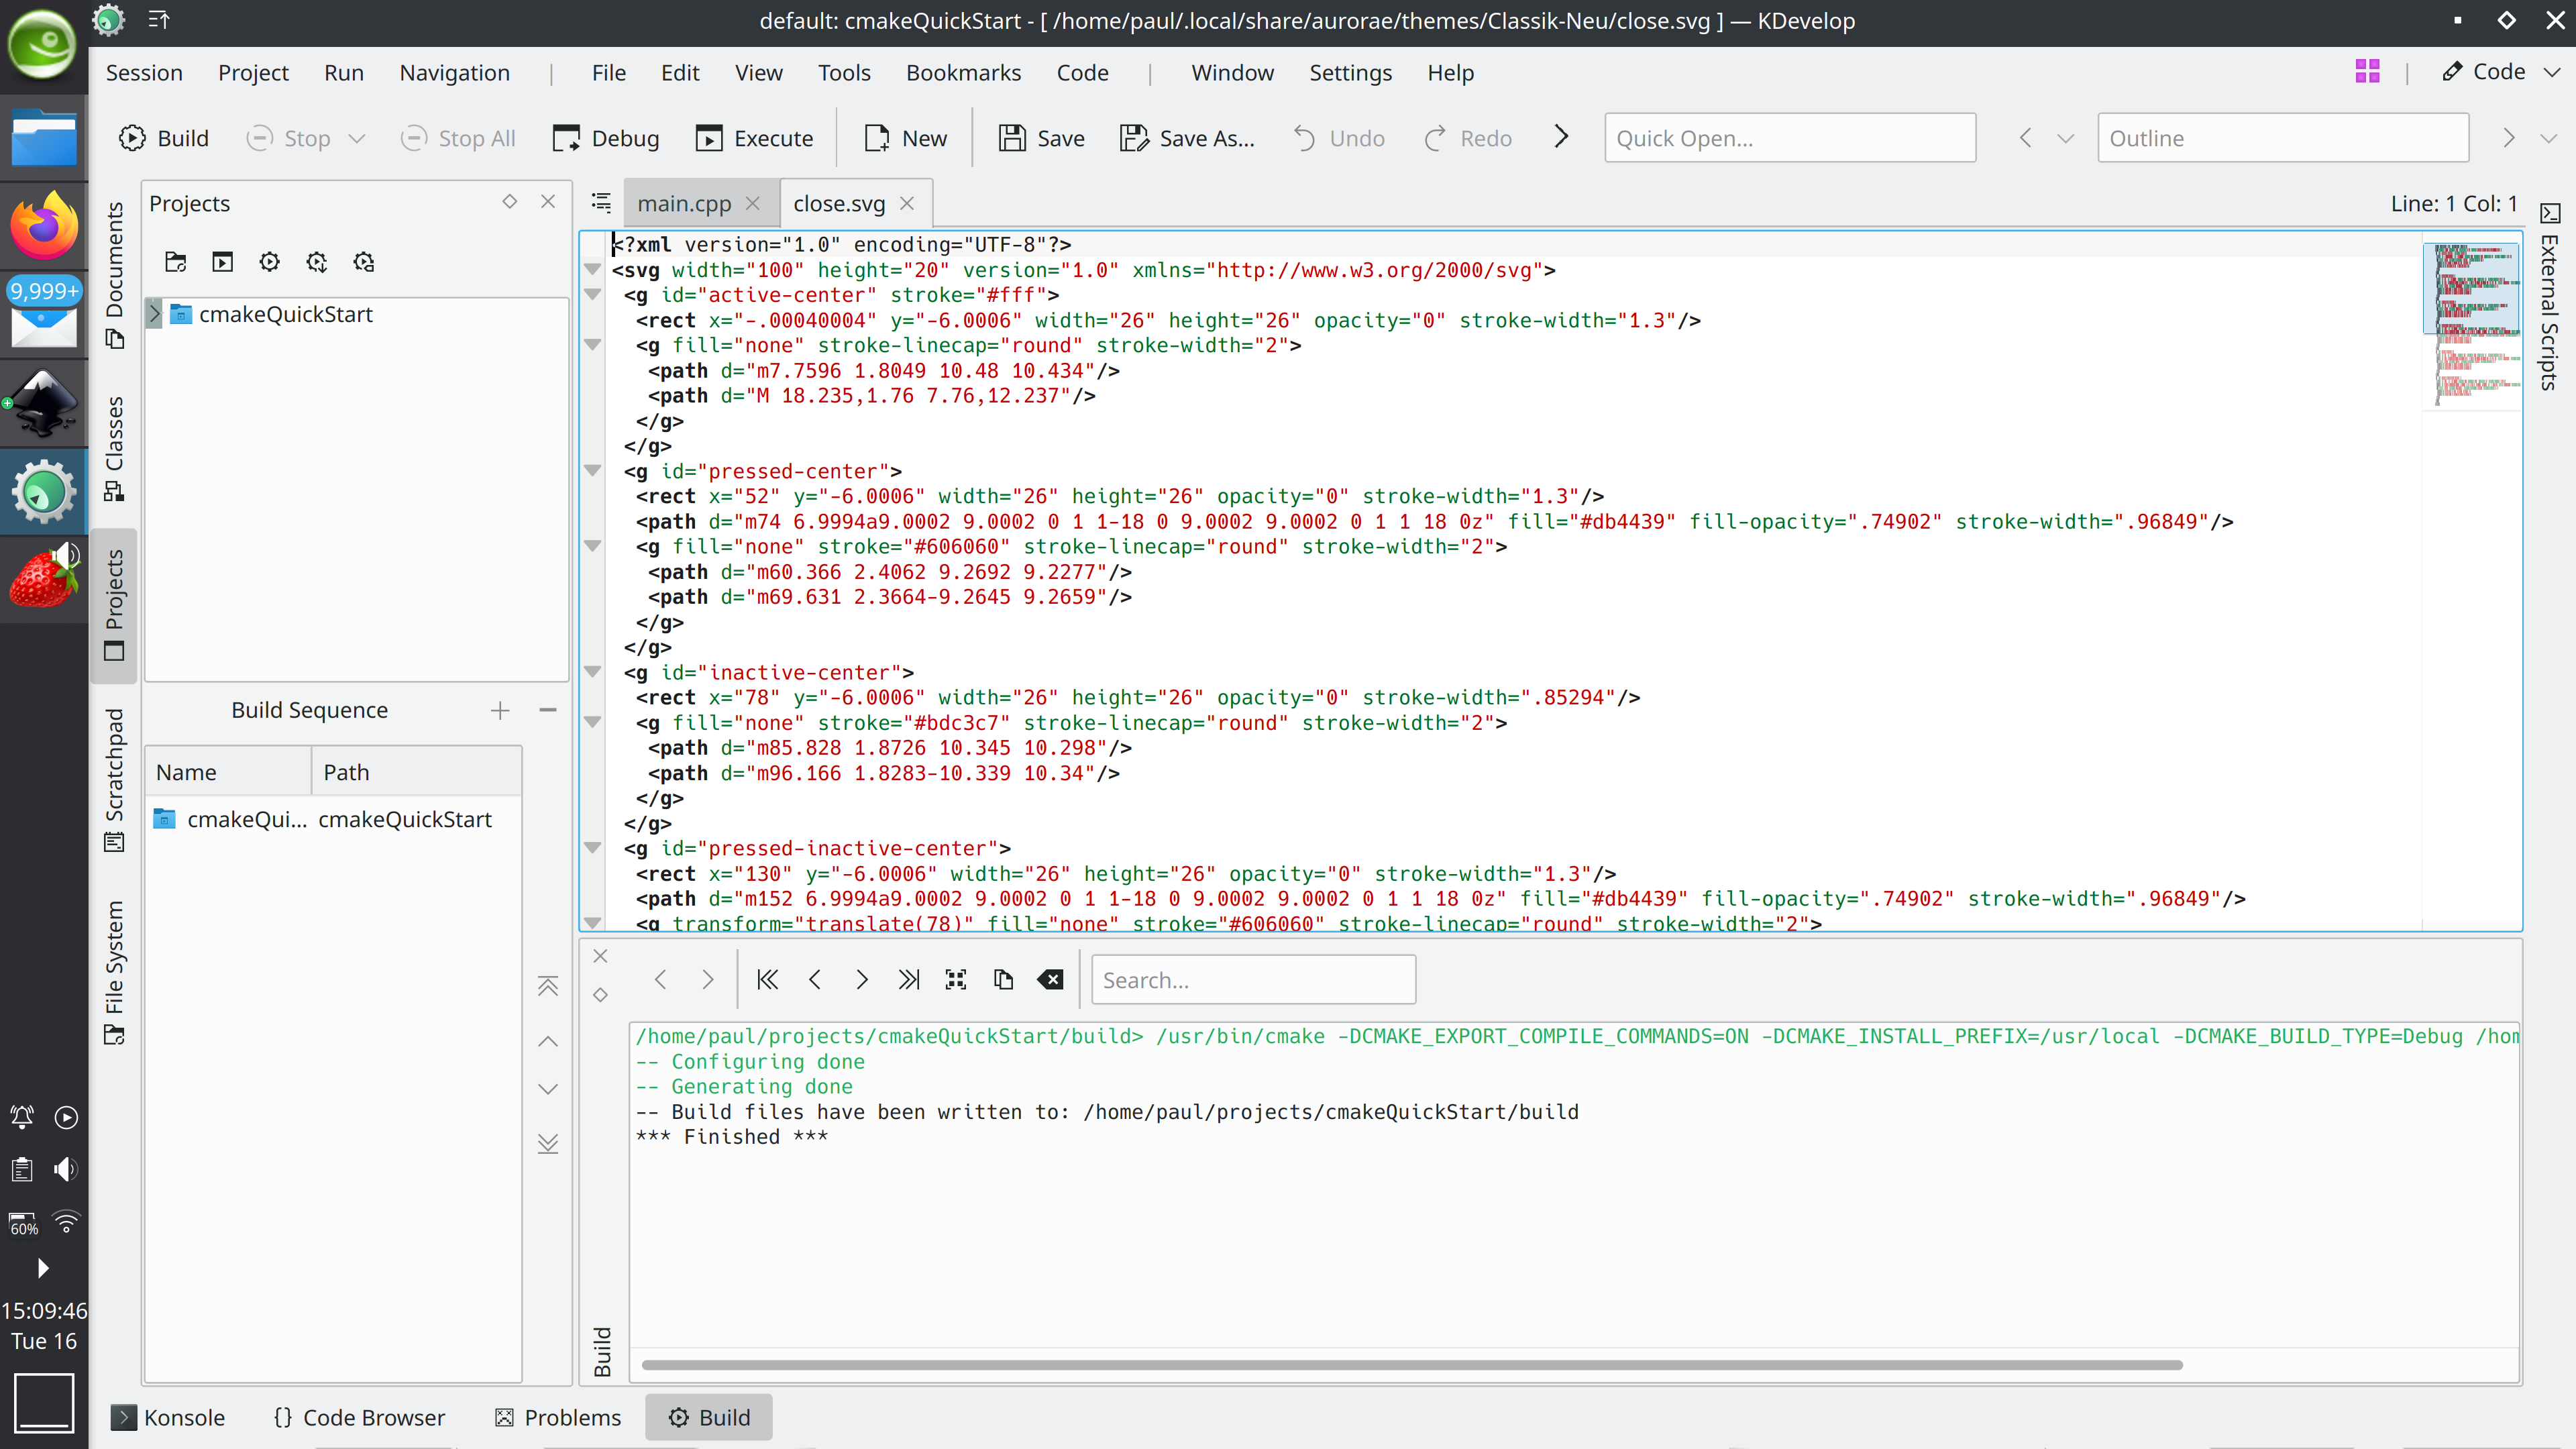Move build item to bottom
The image size is (2576, 1449).
(x=548, y=1143)
